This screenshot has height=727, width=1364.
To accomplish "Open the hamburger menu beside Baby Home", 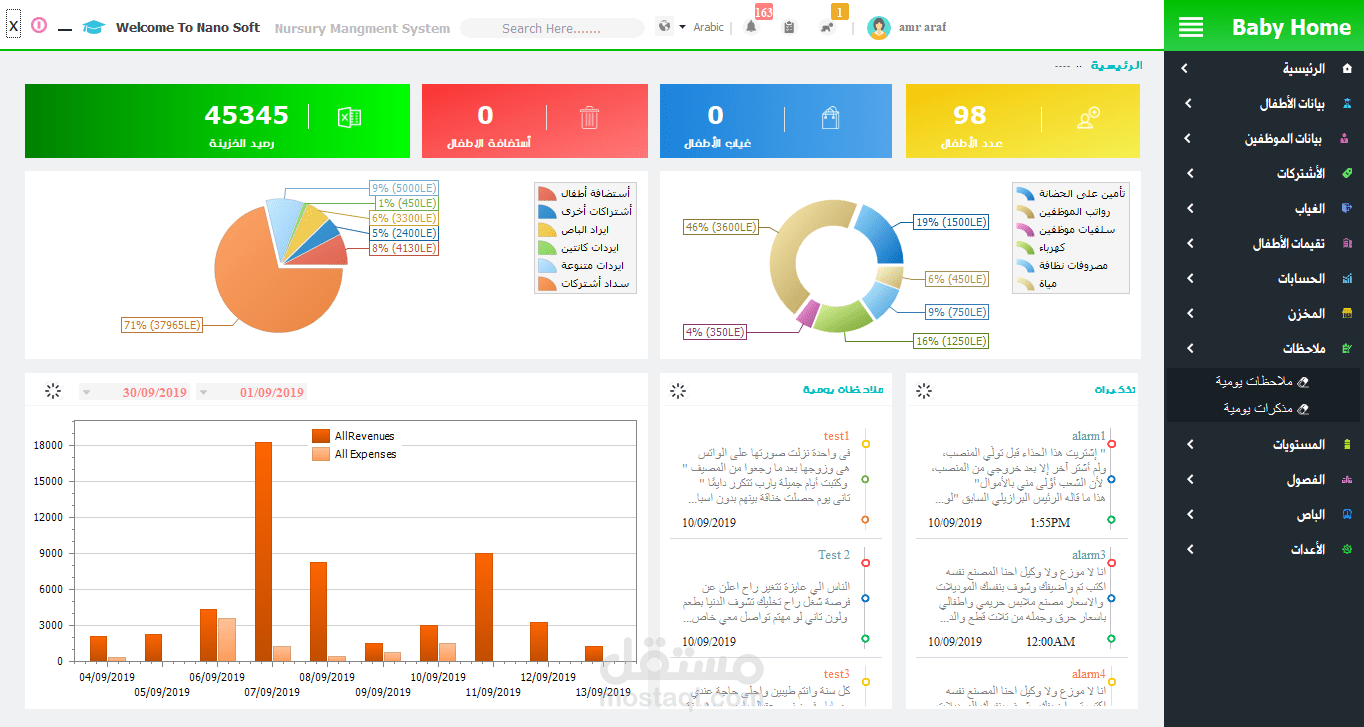I will [1191, 27].
